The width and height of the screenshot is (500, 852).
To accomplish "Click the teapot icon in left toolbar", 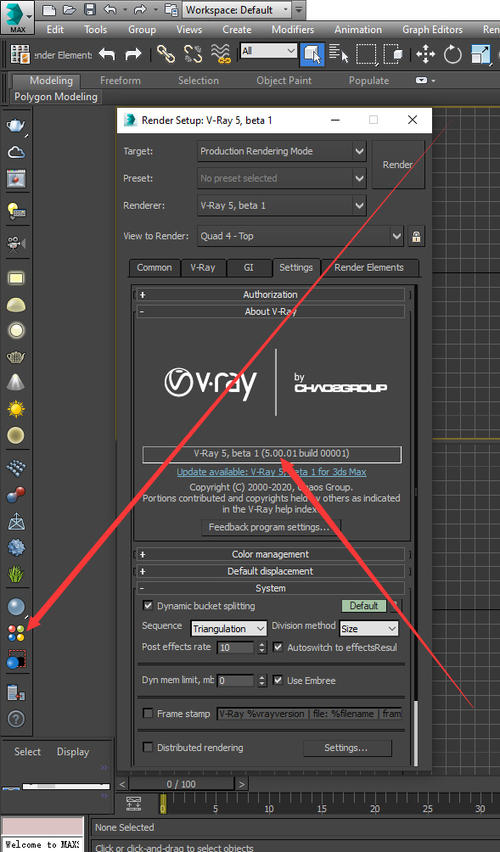I will click(16, 126).
